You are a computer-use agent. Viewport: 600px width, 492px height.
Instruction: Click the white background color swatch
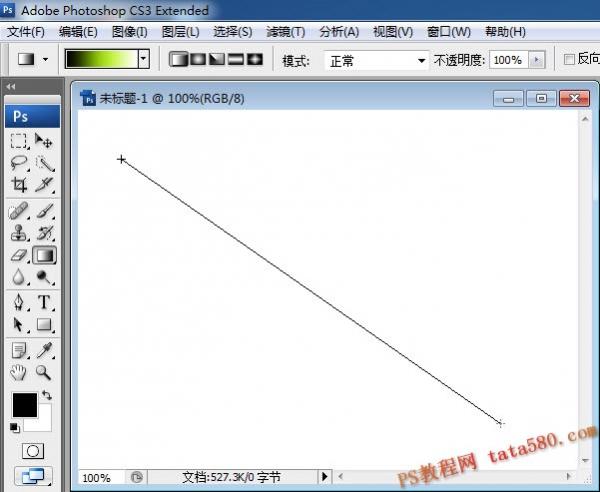tap(42, 422)
